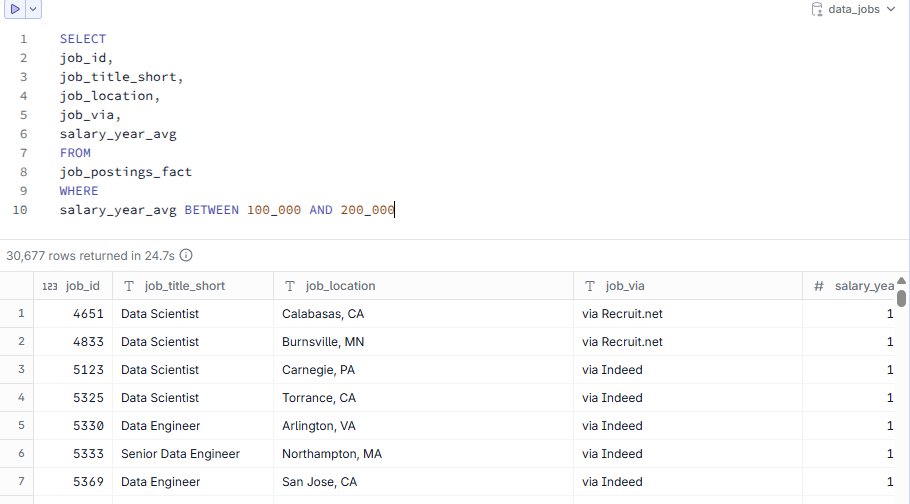Viewport: 910px width, 504px height.
Task: Select job_id cell 4651
Action: [x=73, y=314]
